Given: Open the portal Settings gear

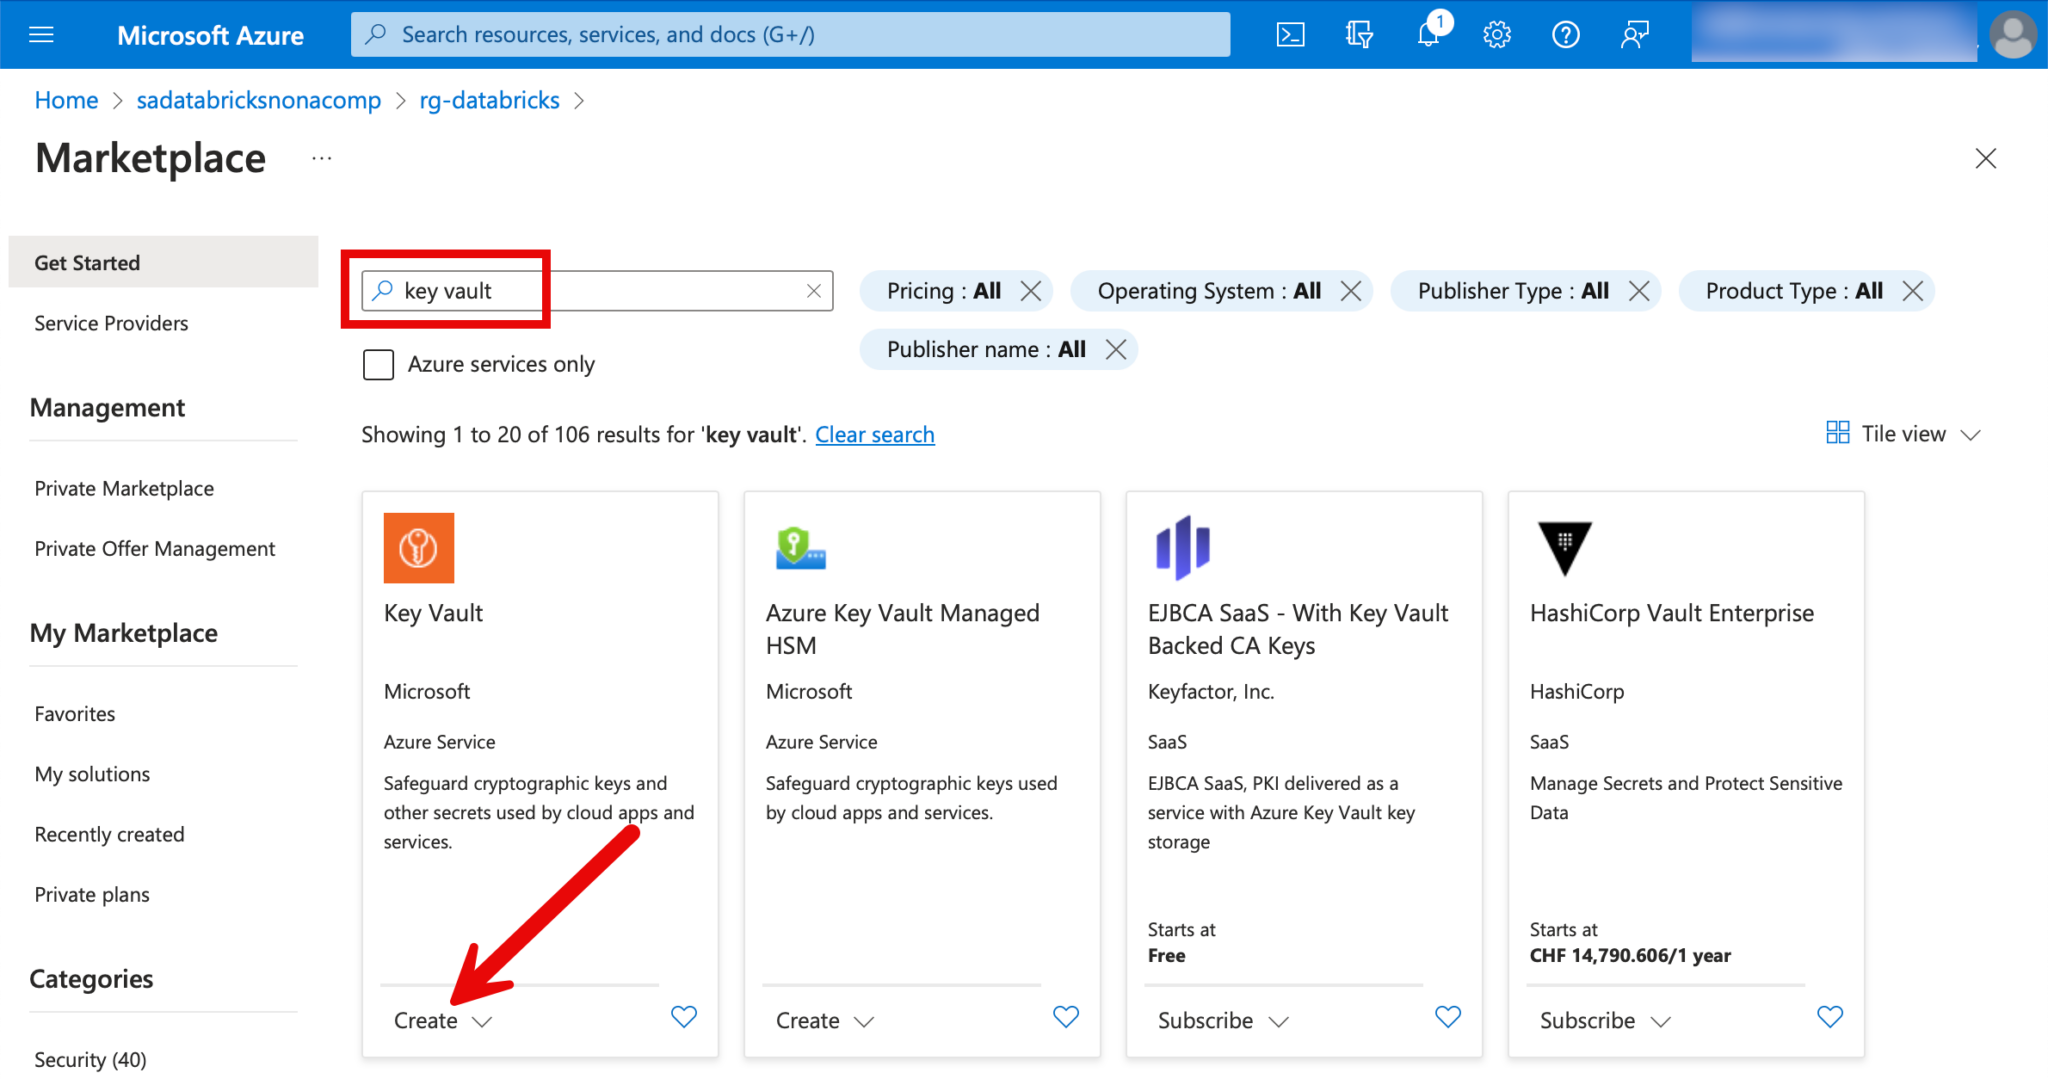Looking at the screenshot, I should click(1497, 35).
